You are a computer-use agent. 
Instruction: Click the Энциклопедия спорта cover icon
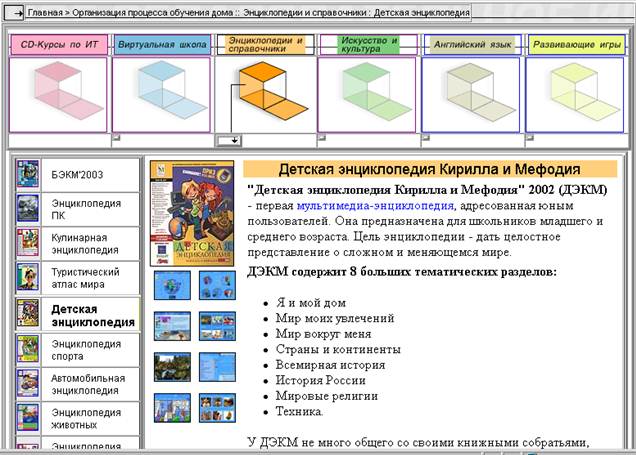click(x=28, y=349)
